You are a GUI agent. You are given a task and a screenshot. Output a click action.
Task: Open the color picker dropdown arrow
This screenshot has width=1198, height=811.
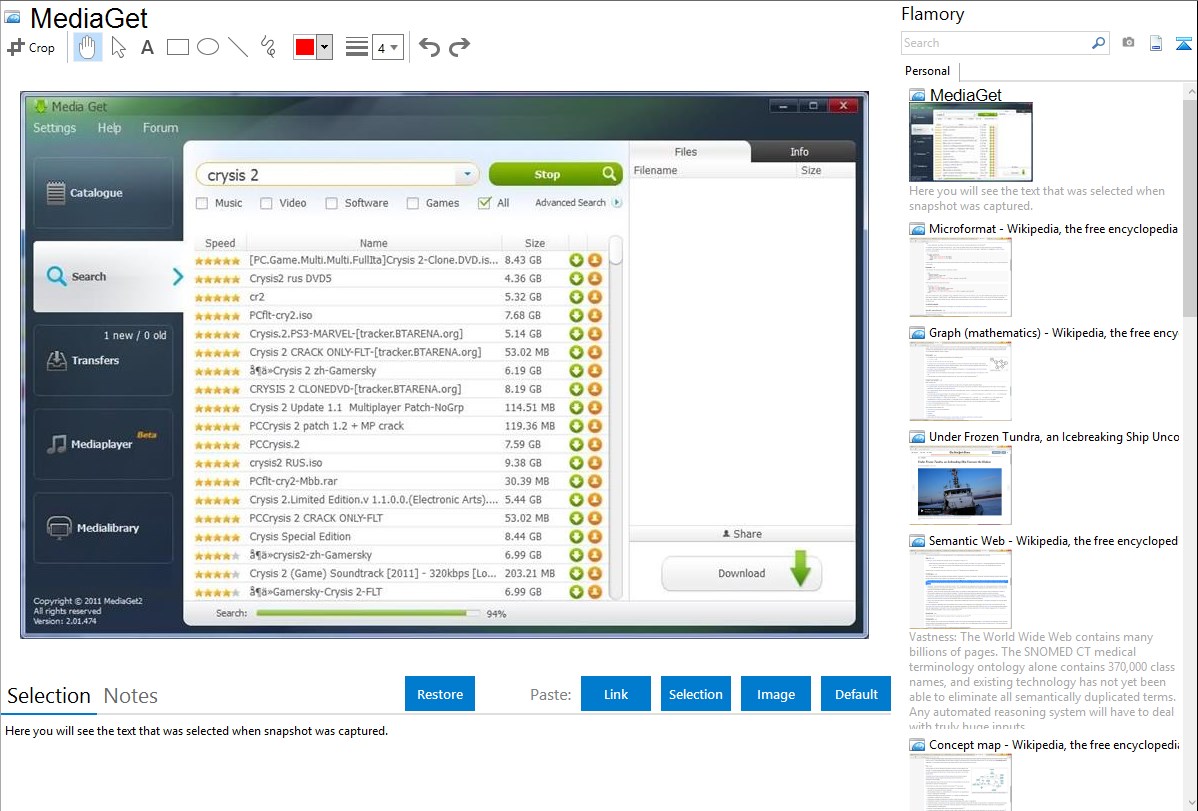324,47
